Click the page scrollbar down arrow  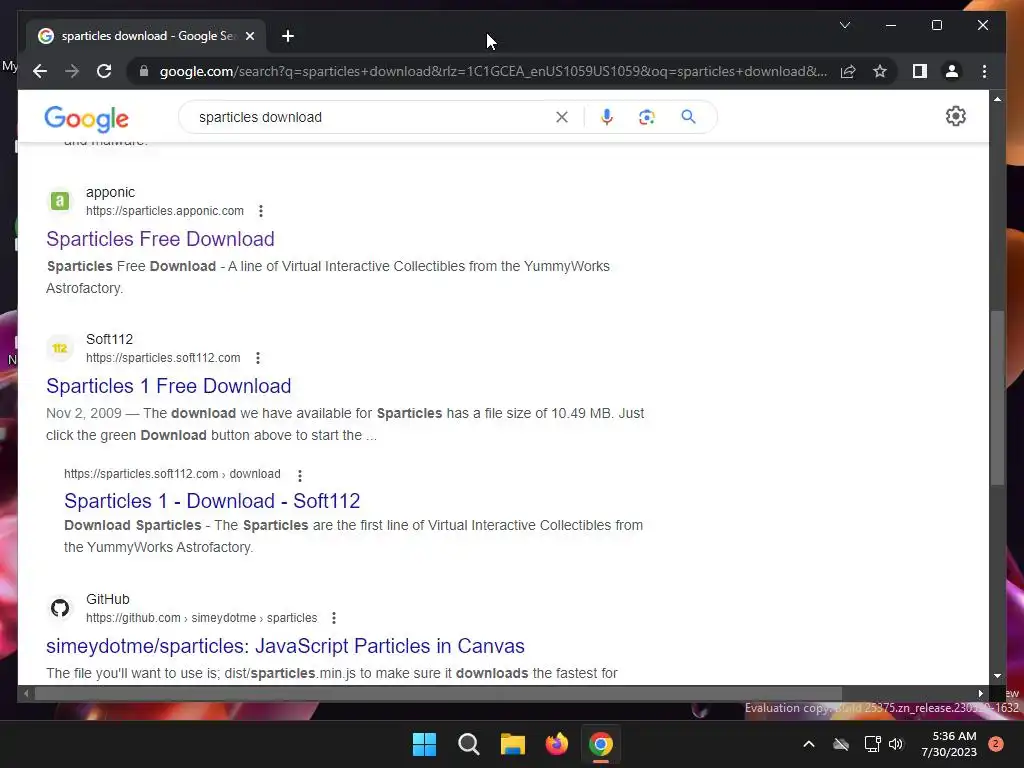point(997,676)
